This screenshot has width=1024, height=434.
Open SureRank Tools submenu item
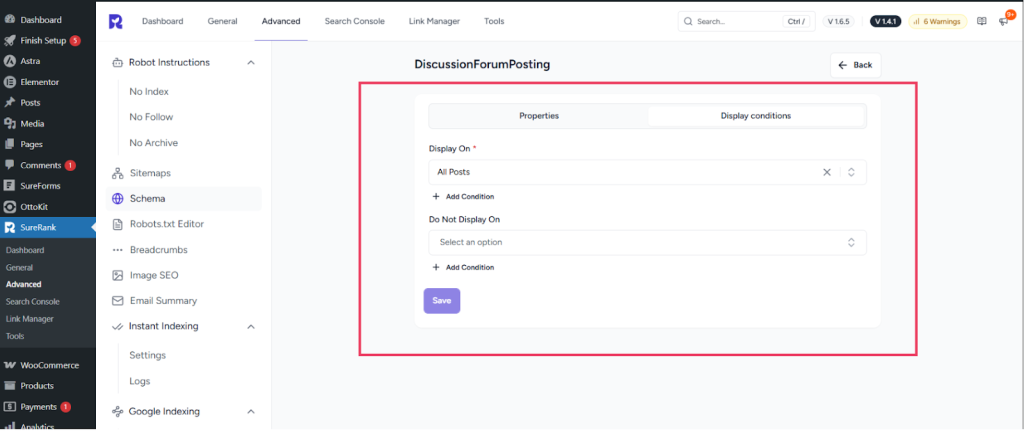click(x=15, y=336)
